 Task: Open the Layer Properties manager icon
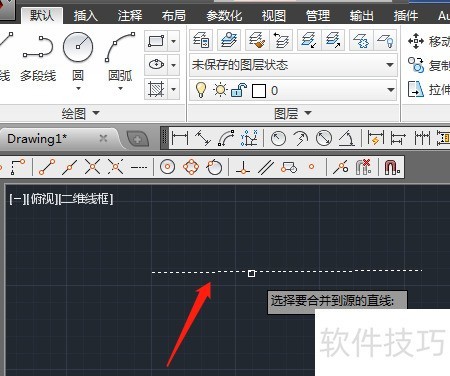201,40
